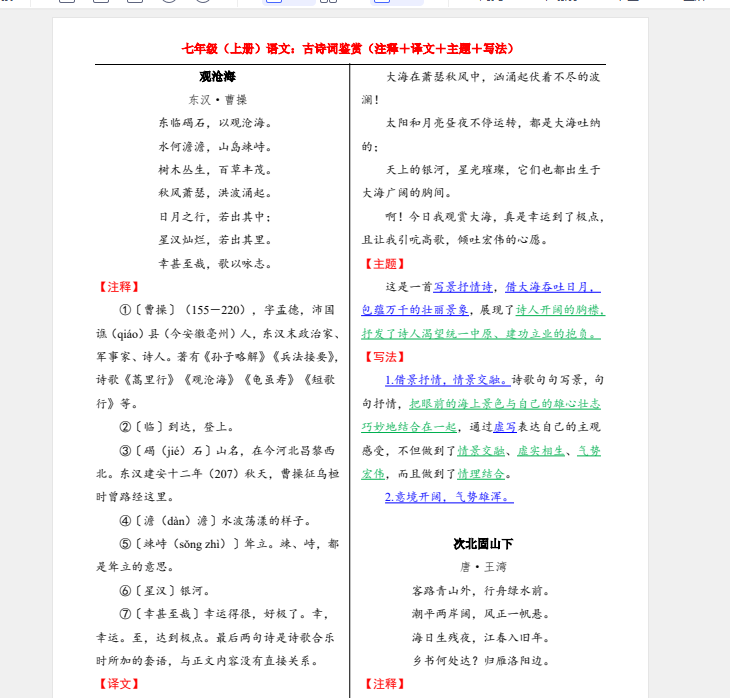Image resolution: width=730 pixels, height=698 pixels.
Task: Click the blue underlined word 虚写
Action: (x=505, y=427)
